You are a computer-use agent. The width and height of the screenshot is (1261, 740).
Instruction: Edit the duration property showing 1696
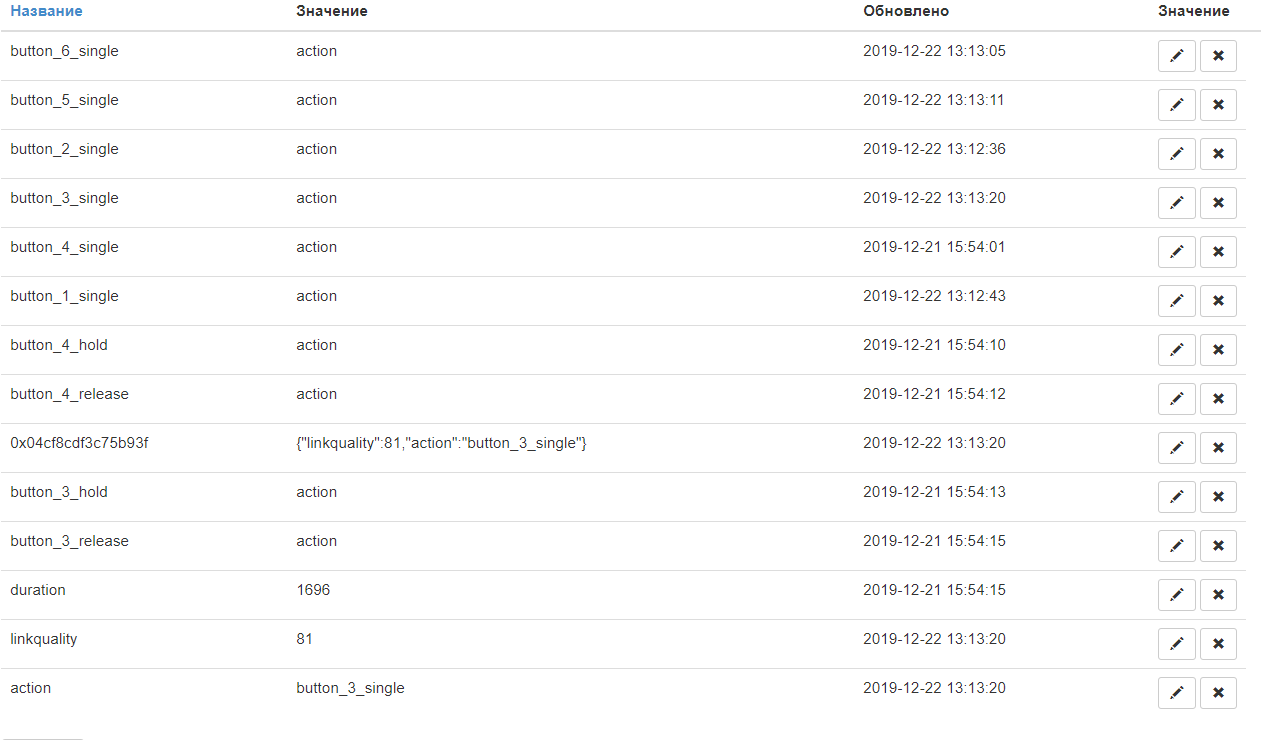pyautogui.click(x=1176, y=595)
